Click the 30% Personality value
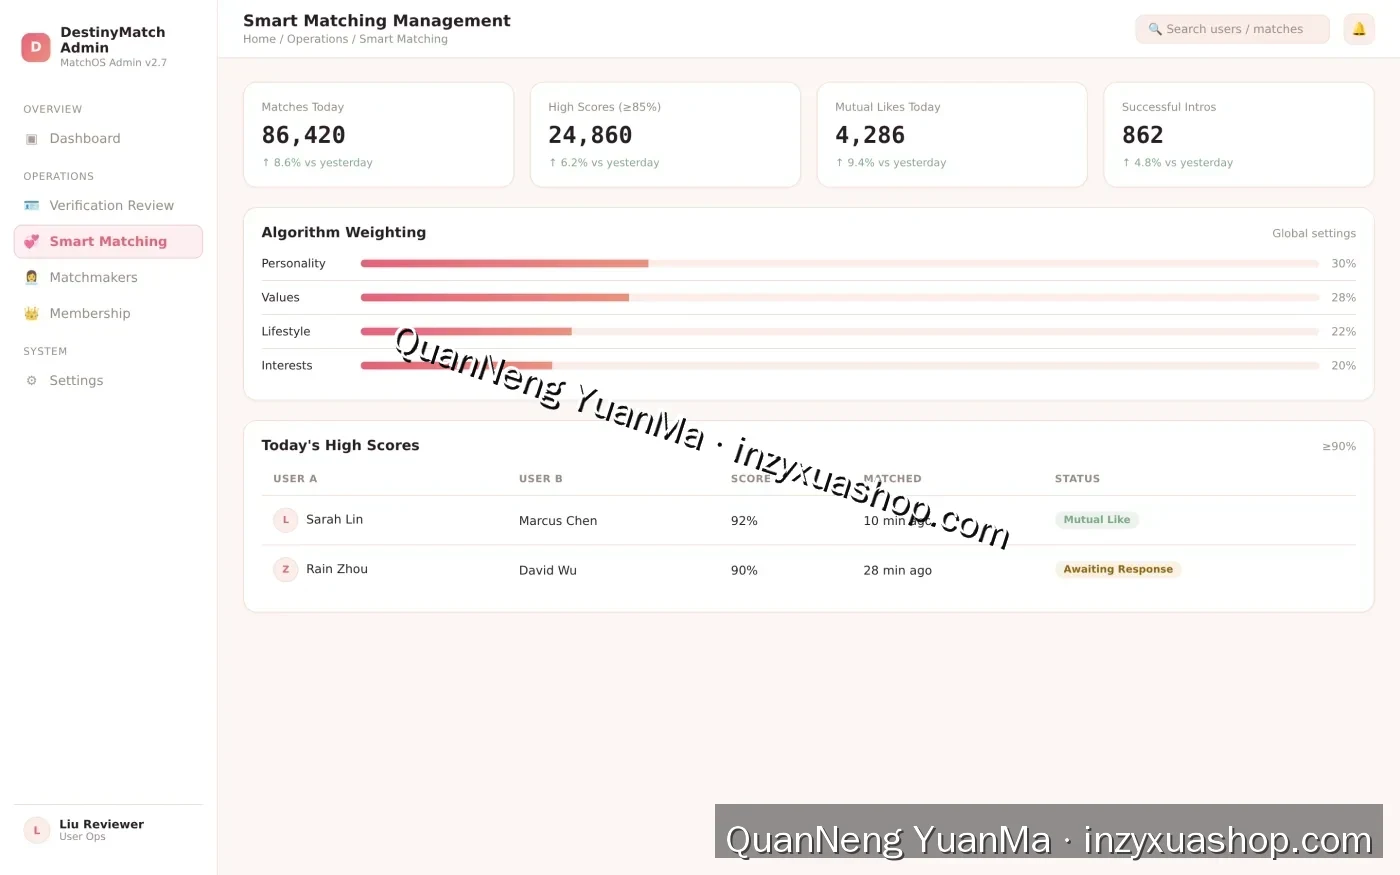The height and width of the screenshot is (875, 1400). point(1344,264)
